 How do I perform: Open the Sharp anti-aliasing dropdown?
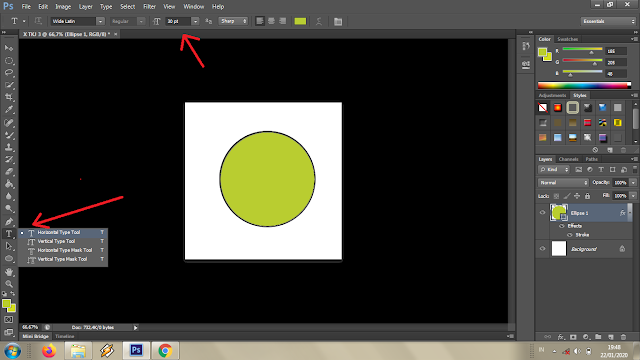point(233,21)
